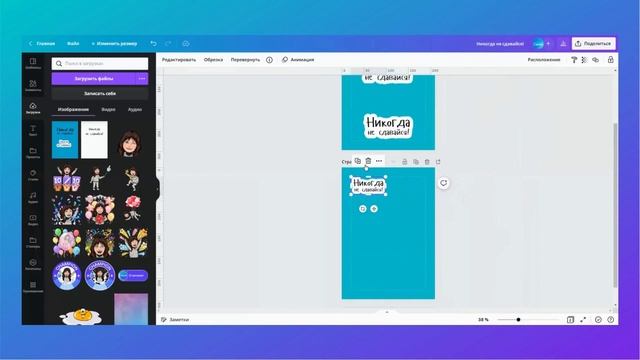Open grid view icon in bottom bar
The width and height of the screenshot is (640, 360).
570,320
